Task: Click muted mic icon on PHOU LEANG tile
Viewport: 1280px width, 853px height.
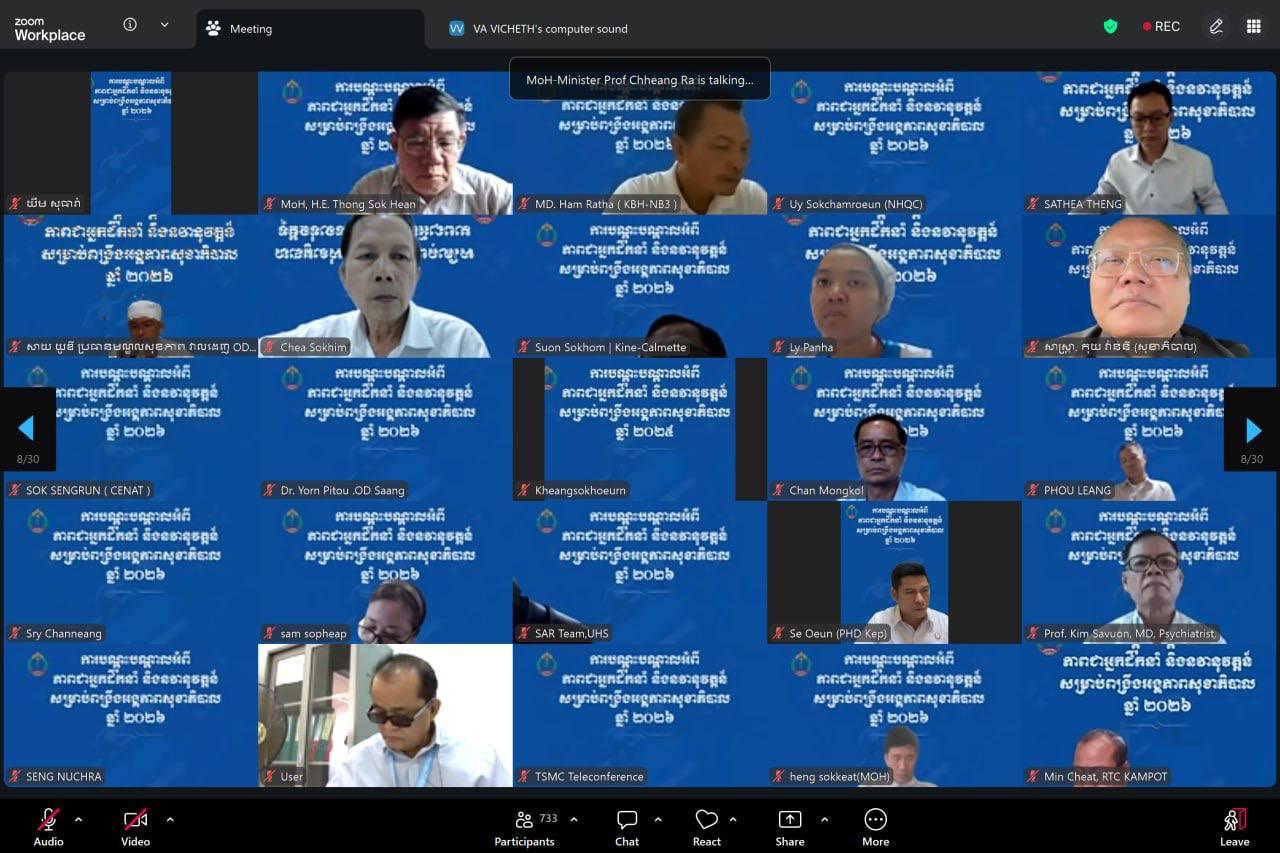Action: tap(1033, 490)
